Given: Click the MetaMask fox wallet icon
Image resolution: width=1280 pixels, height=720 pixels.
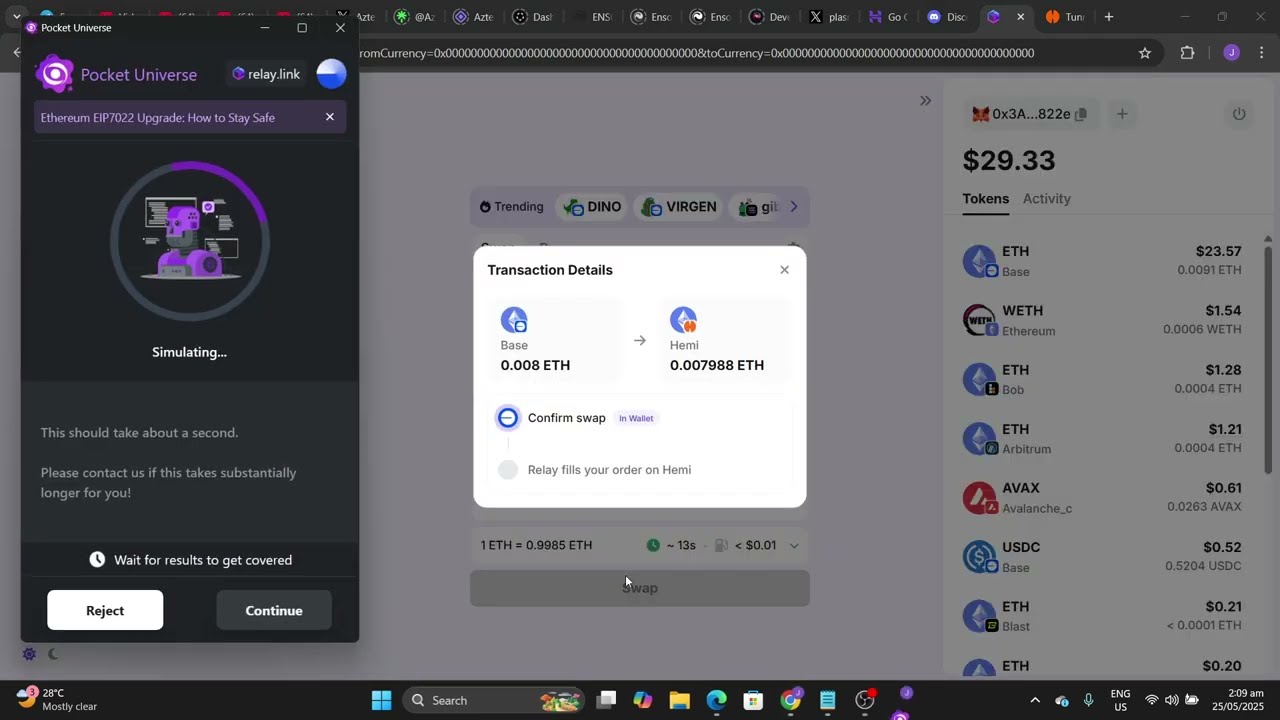Looking at the screenshot, I should tap(981, 114).
